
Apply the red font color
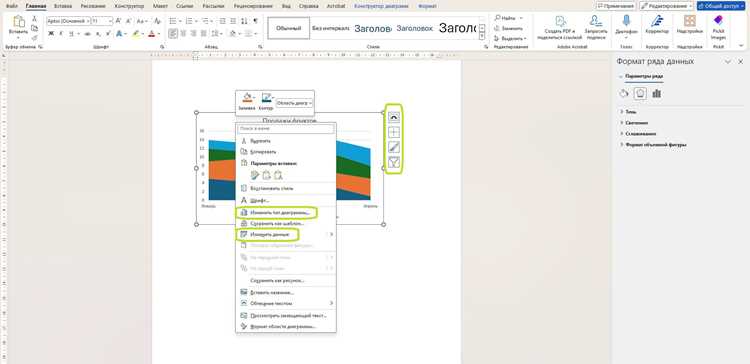tap(152, 33)
